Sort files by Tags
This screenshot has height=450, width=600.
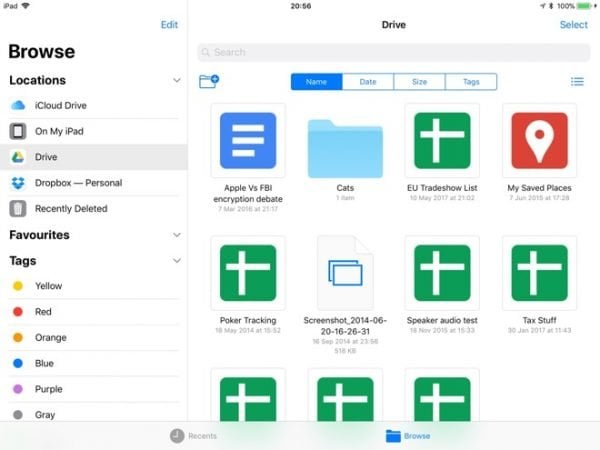pos(471,82)
